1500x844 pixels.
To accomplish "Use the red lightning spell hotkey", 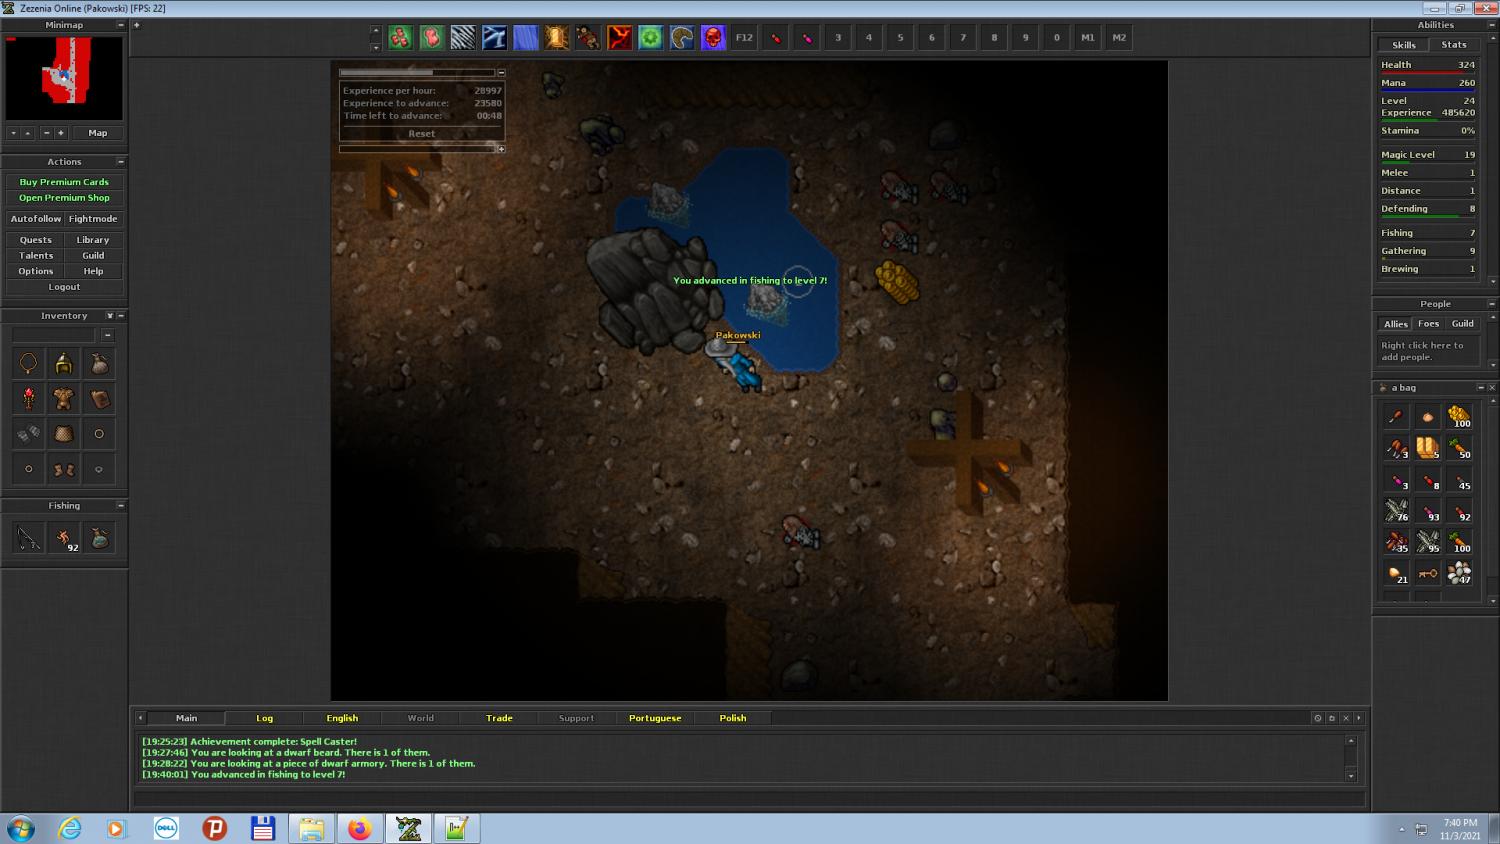I will 620,38.
